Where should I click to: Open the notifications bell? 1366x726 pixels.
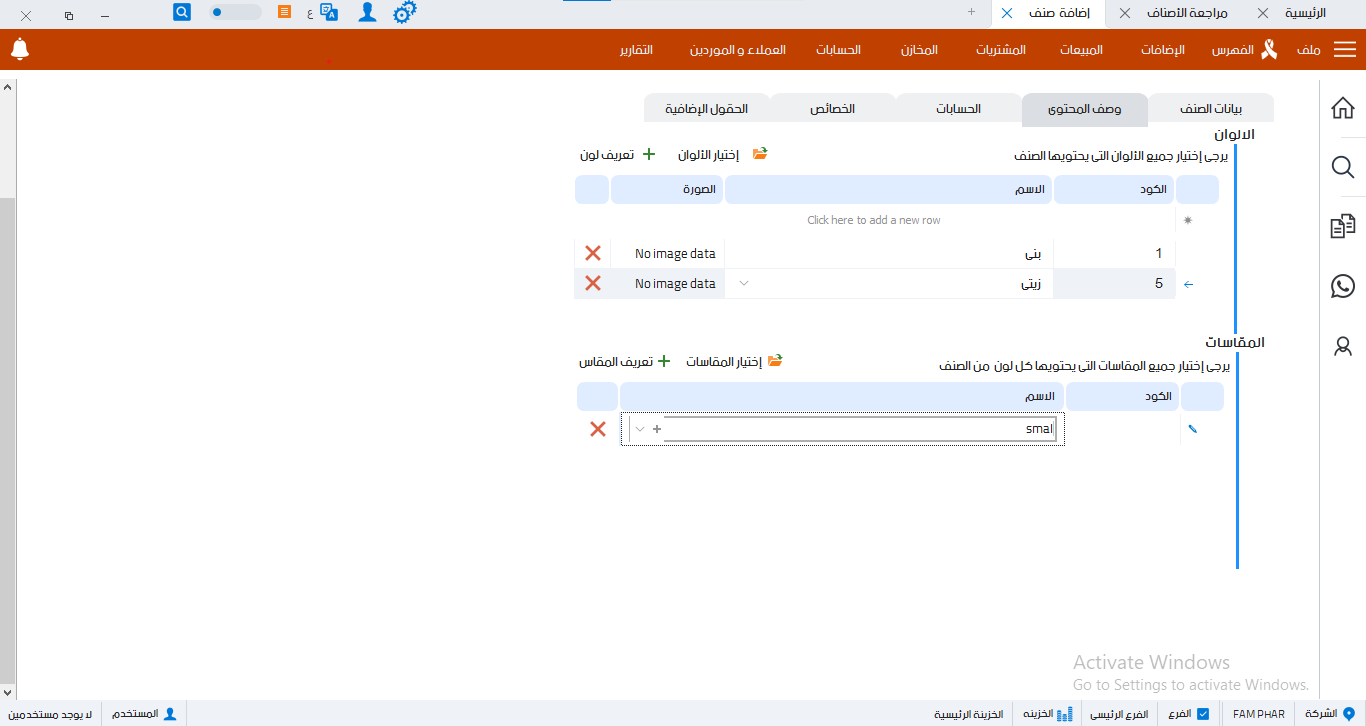20,49
